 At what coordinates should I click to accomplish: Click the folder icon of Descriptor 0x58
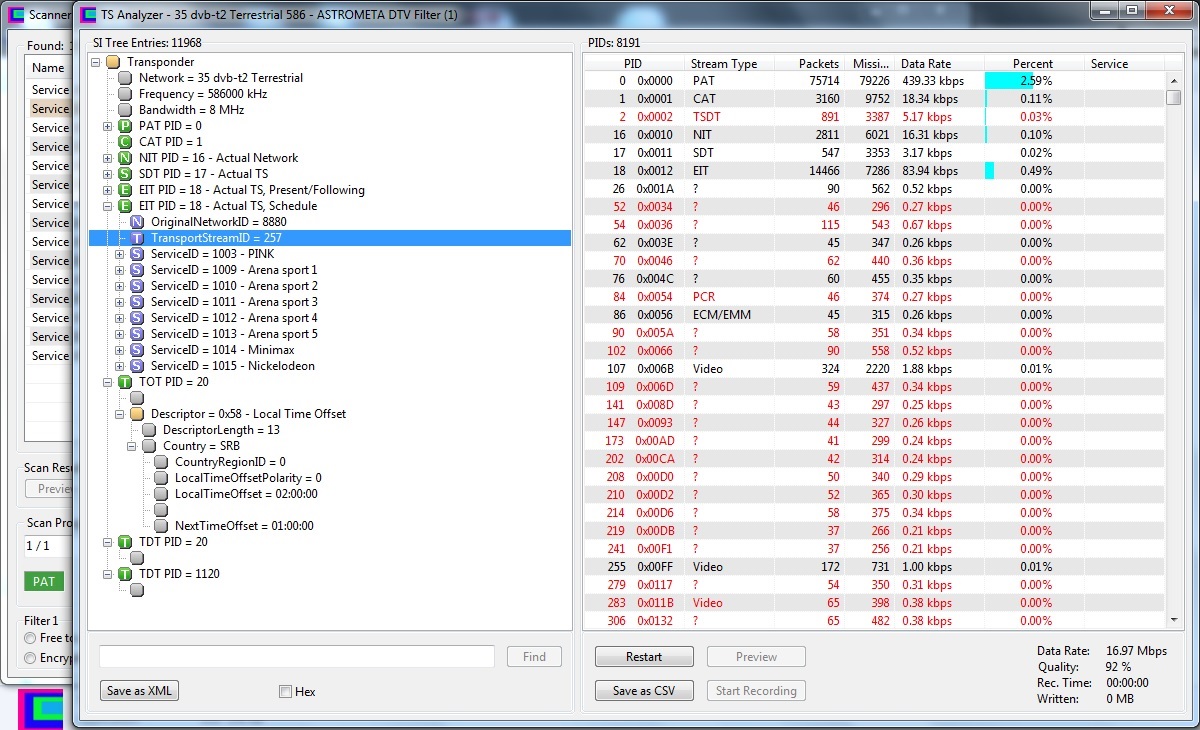(137, 414)
